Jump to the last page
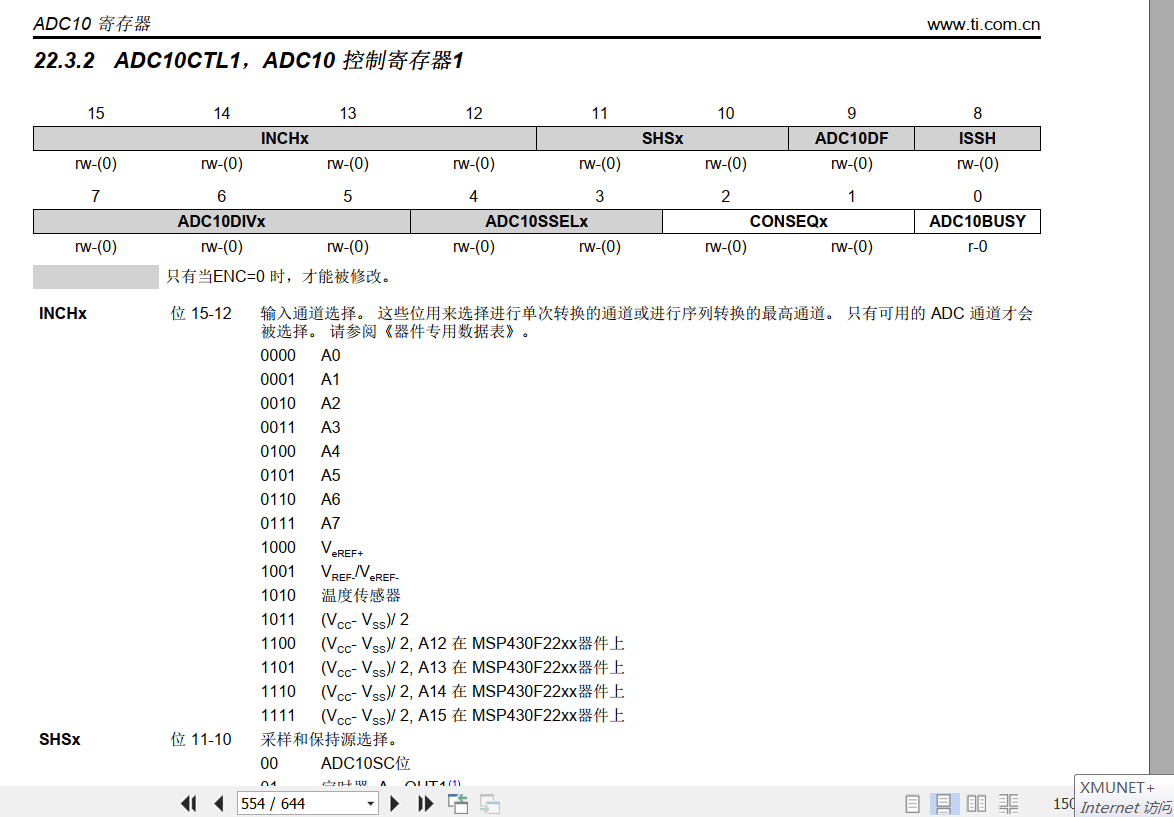Screen dimensions: 1174x817 click(x=426, y=804)
